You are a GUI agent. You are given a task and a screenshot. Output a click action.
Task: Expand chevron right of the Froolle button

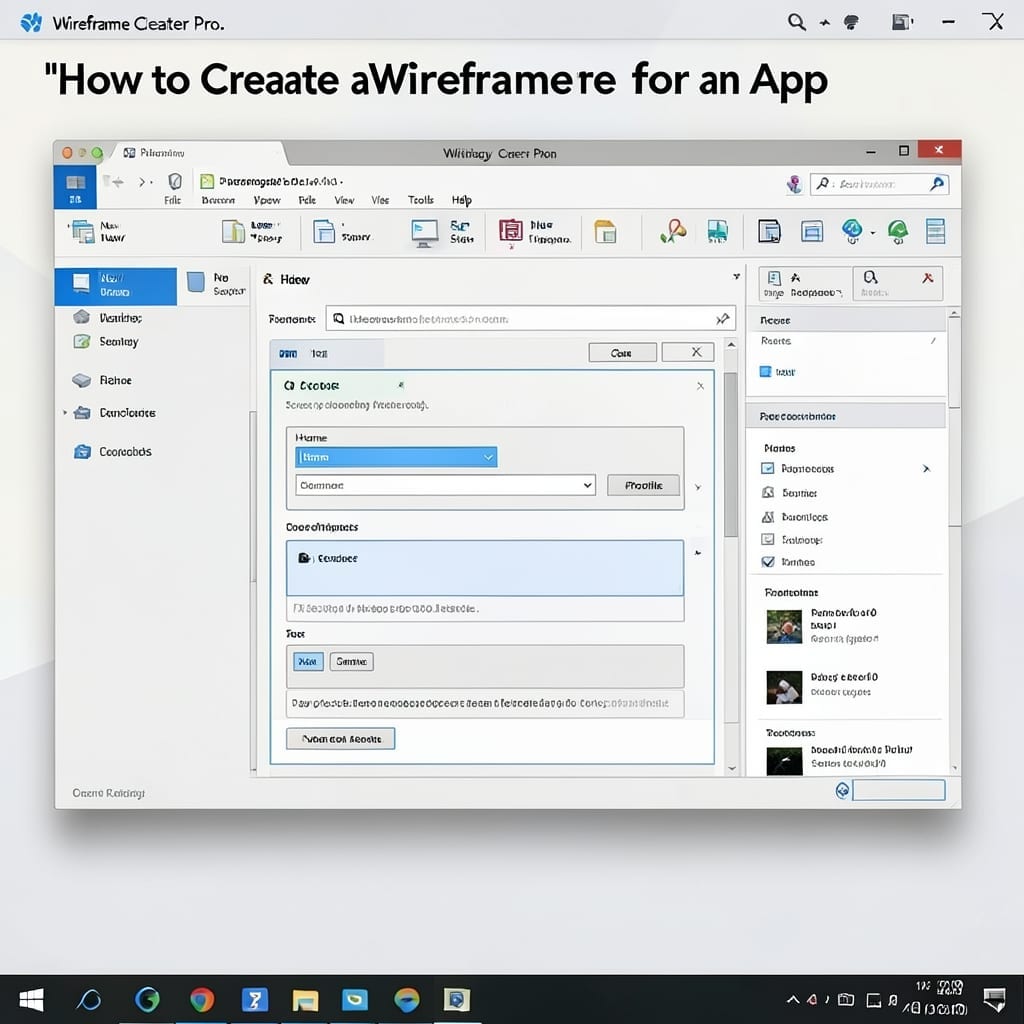coord(698,487)
